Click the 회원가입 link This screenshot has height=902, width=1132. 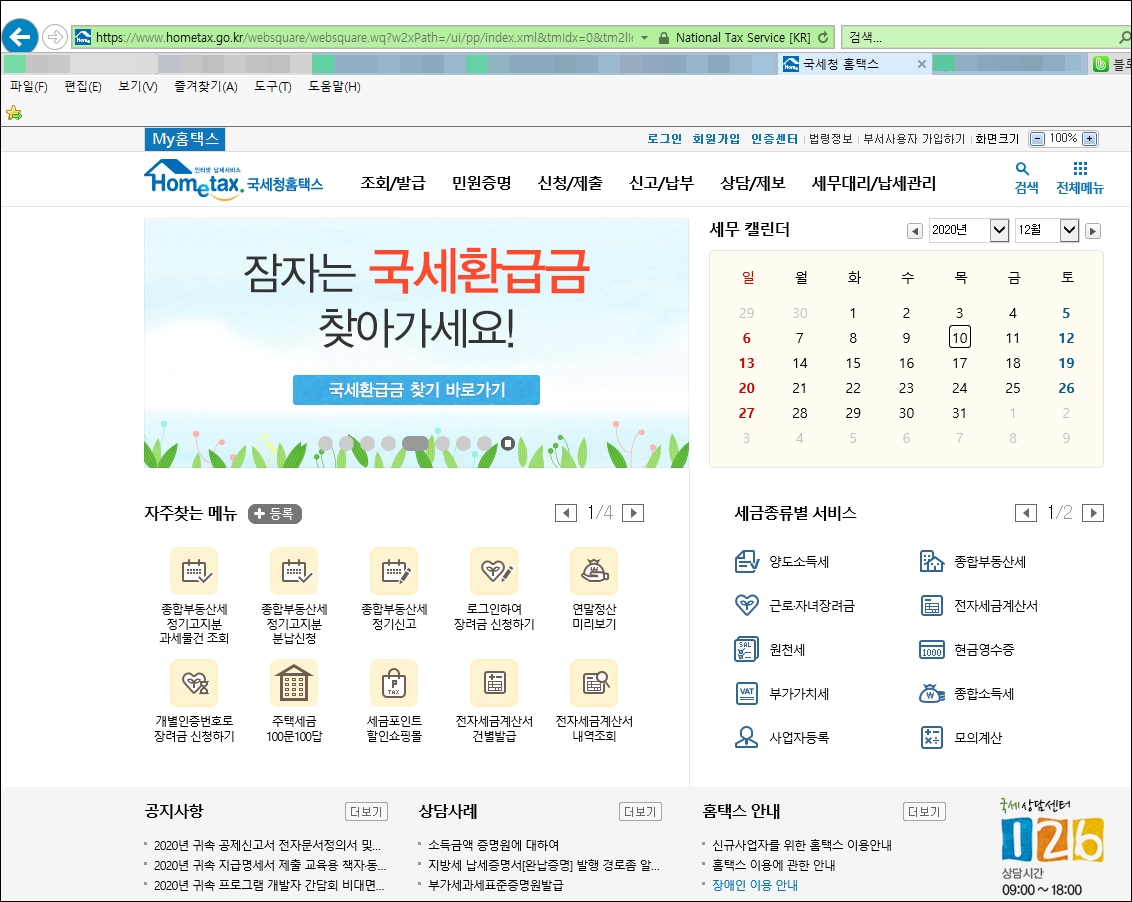716,139
